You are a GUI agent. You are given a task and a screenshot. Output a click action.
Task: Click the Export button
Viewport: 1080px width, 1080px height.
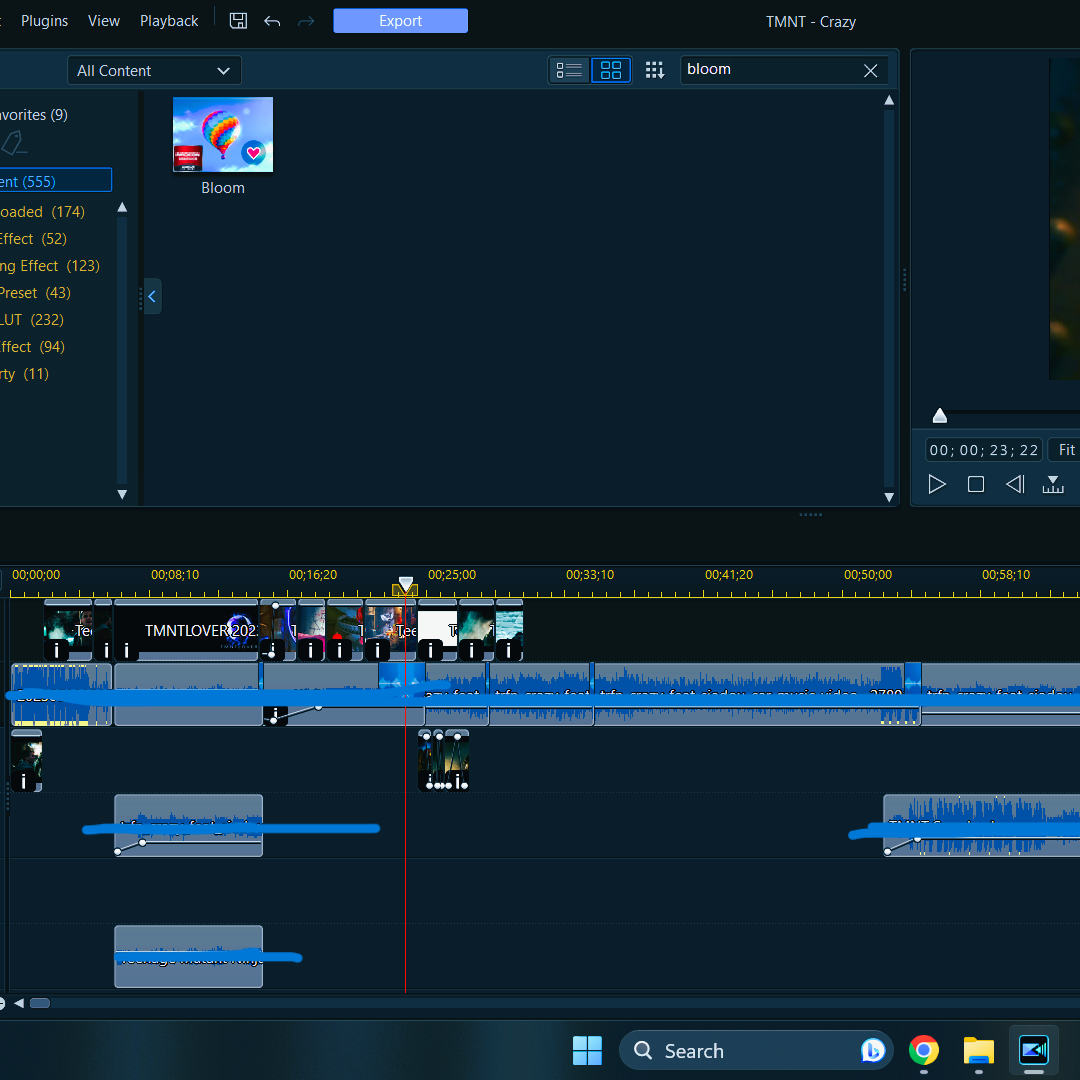pos(400,21)
